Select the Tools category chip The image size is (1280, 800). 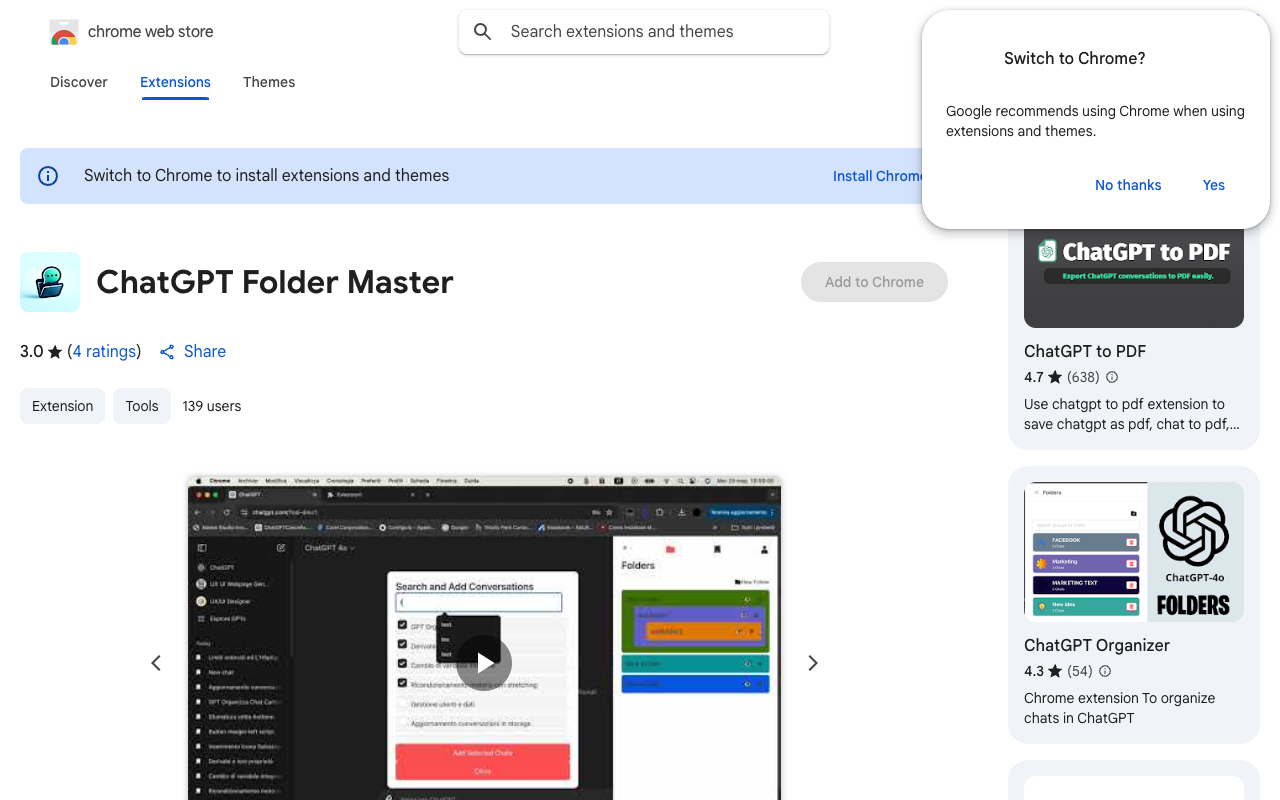142,406
